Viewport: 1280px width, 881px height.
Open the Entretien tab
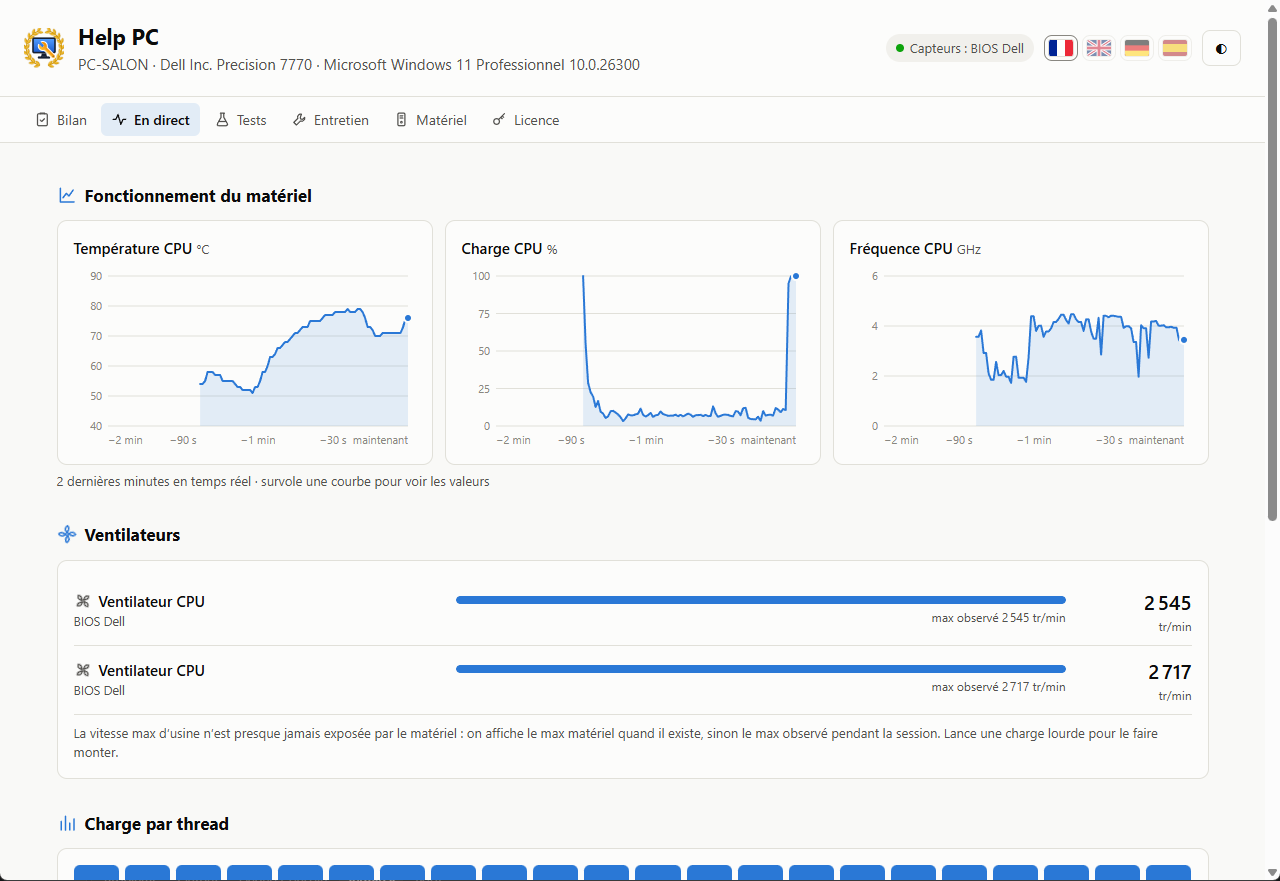pos(331,120)
